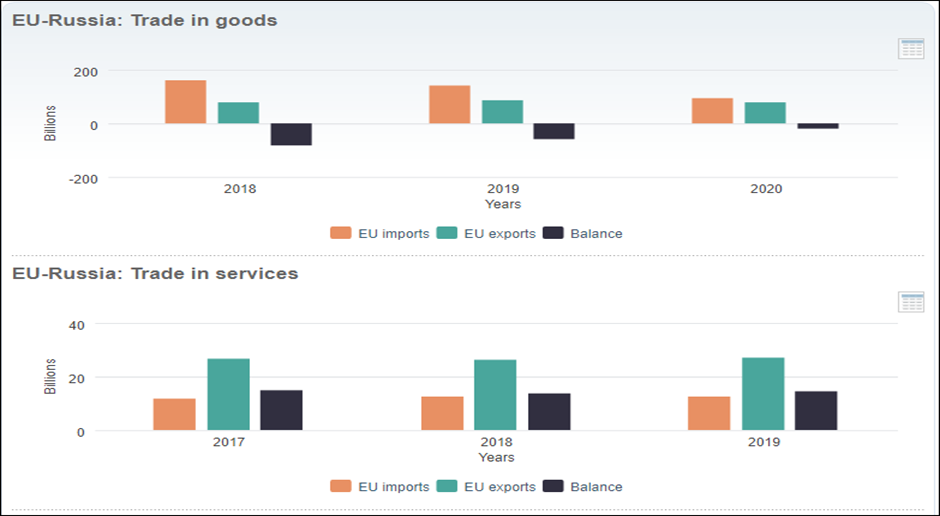This screenshot has height=516, width=940.
Task: Select the 2018 EU imports bar in goods chart
Action: click(x=185, y=102)
